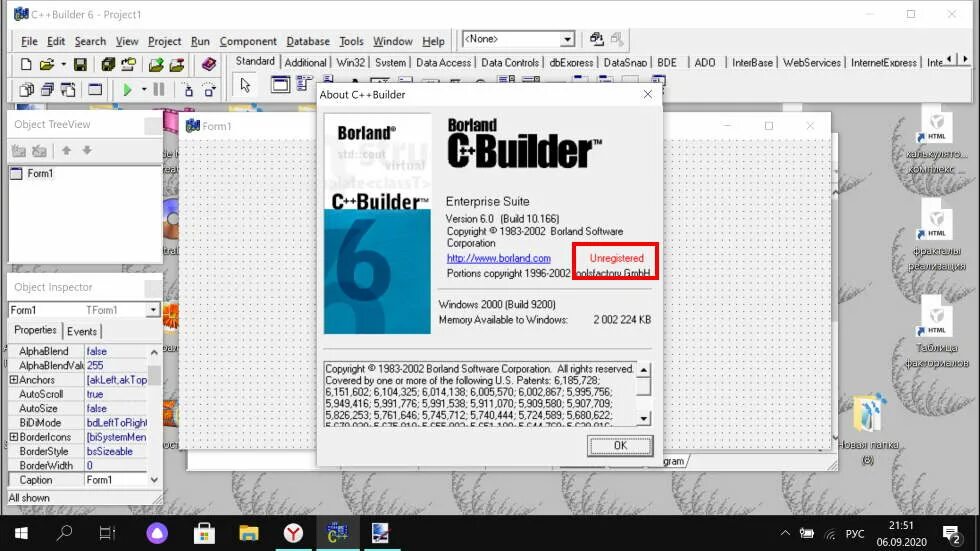Open the Database menu
The image size is (980, 551).
tap(308, 41)
